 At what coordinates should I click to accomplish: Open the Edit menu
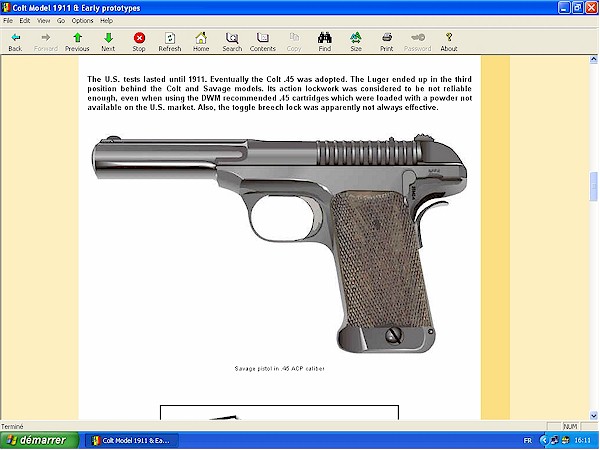(25, 21)
